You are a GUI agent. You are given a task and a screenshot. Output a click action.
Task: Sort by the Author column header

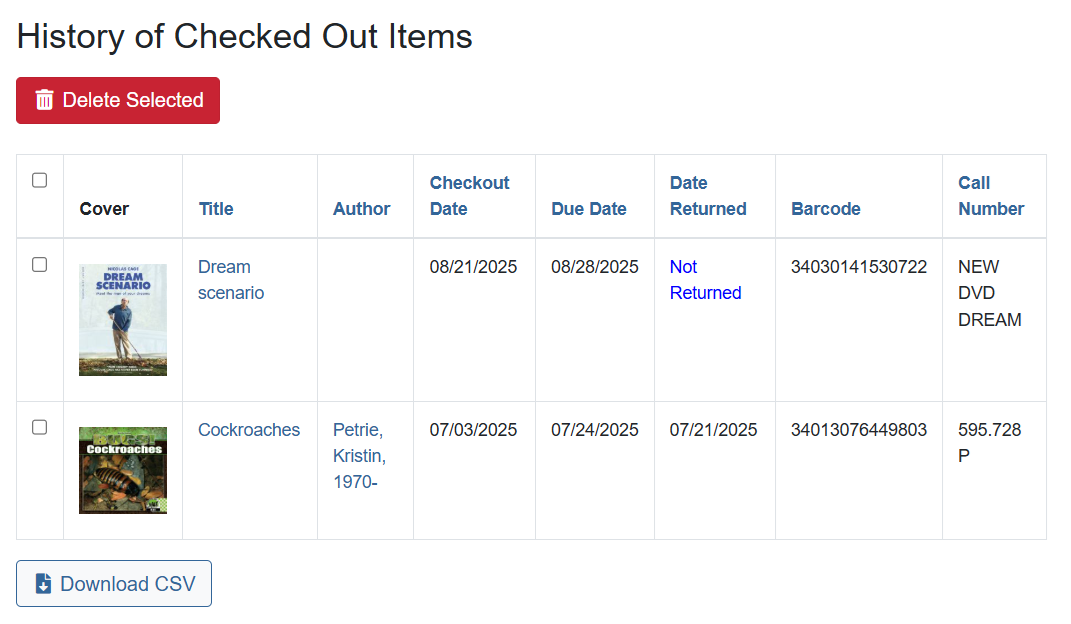361,209
